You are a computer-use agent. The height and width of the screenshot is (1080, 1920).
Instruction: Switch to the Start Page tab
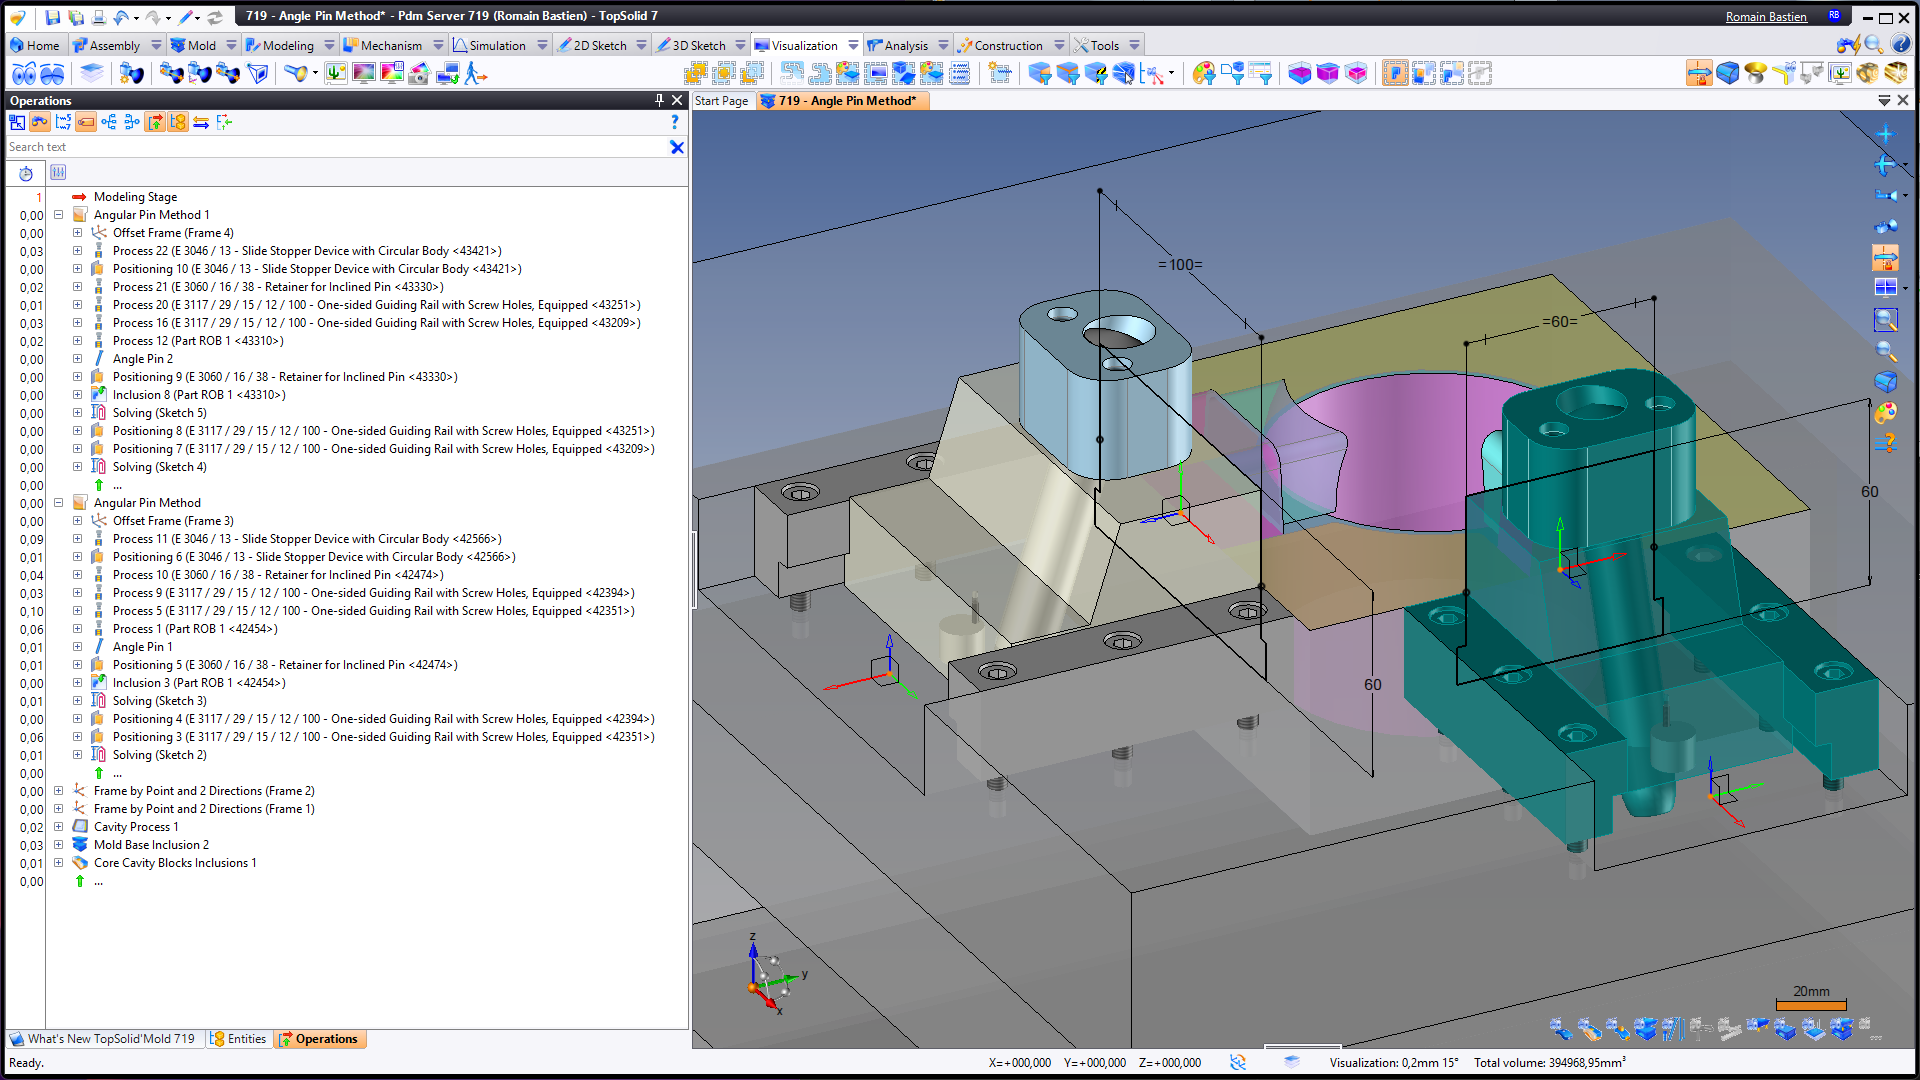(x=721, y=101)
